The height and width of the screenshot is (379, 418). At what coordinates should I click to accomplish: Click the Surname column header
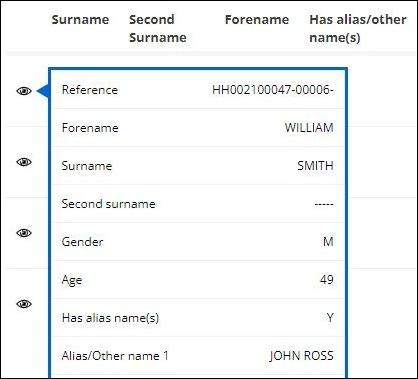[80, 19]
